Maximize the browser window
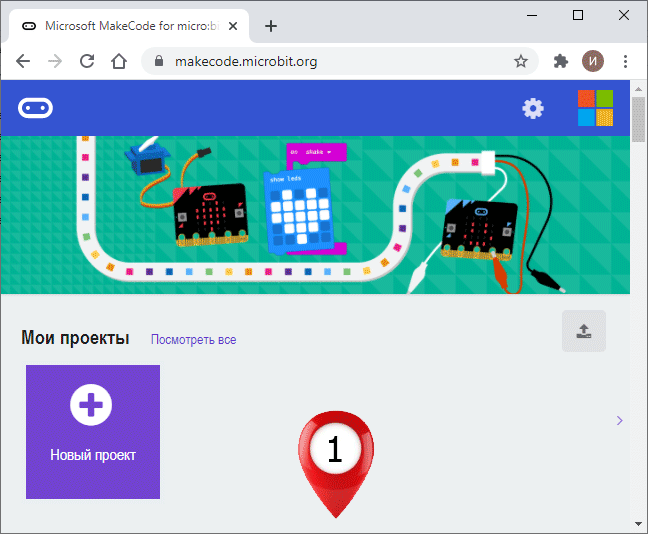The height and width of the screenshot is (534, 648). 578,15
